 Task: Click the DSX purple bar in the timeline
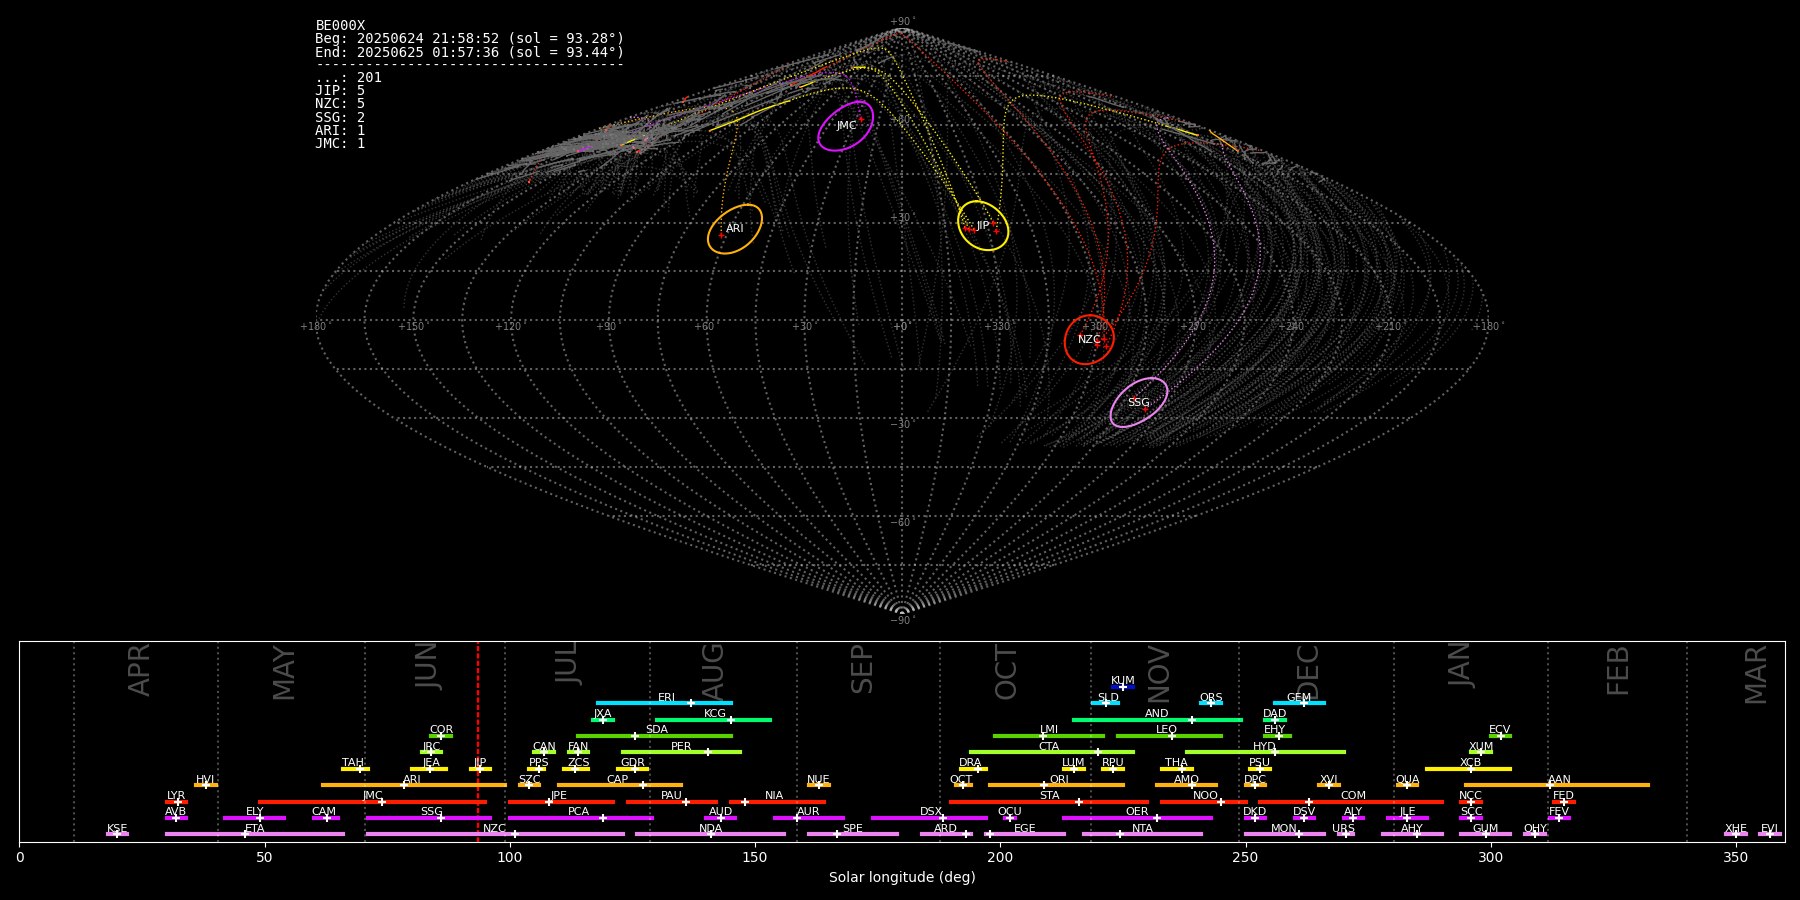929,818
